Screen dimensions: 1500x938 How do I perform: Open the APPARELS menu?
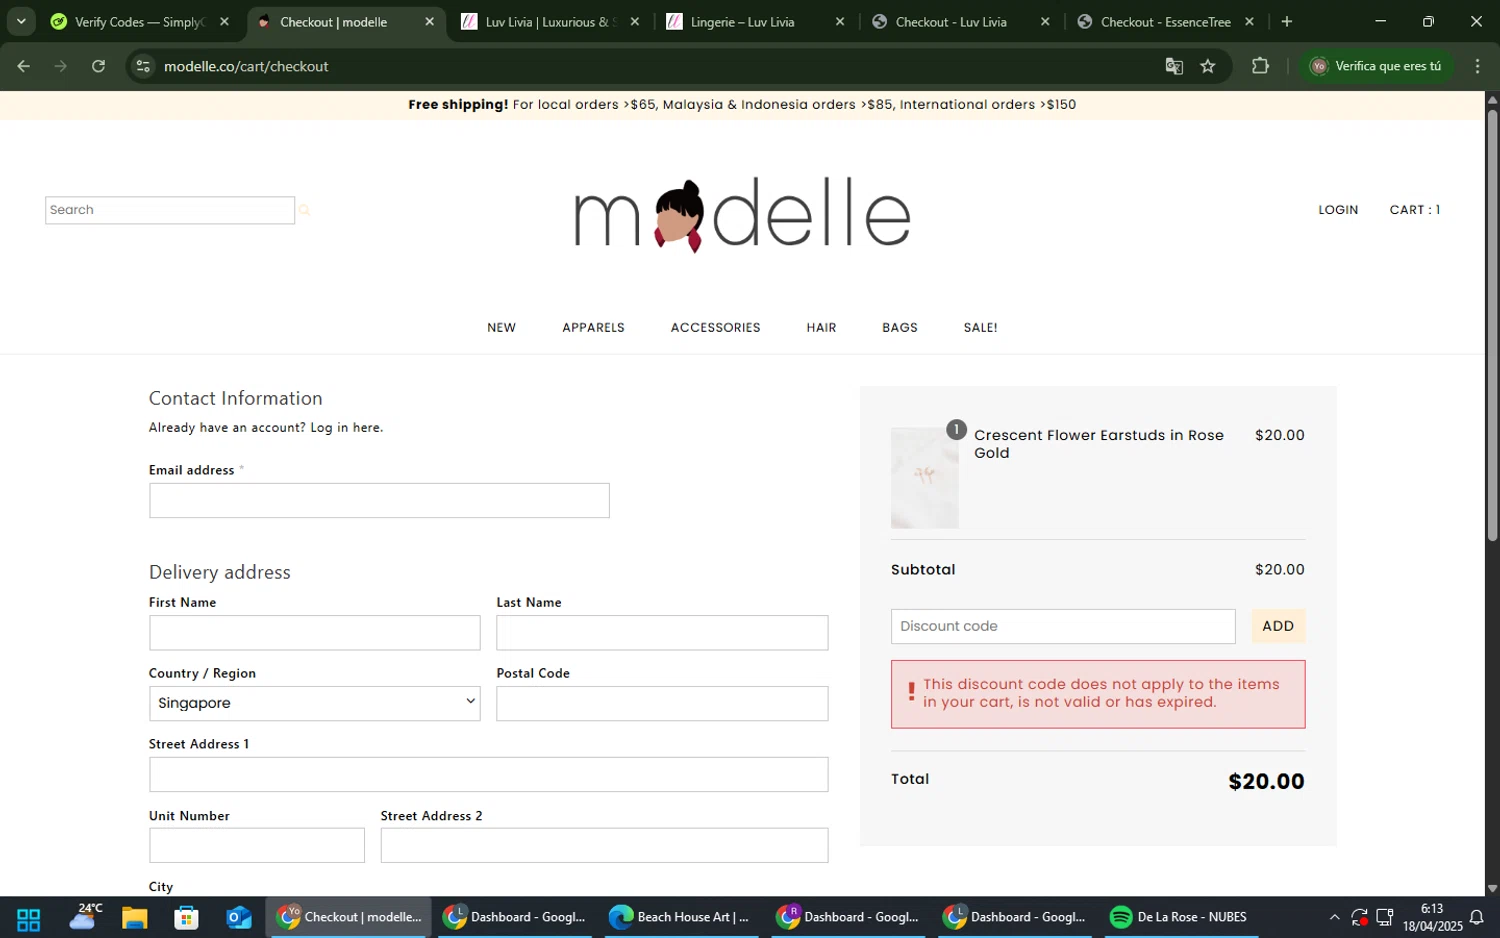point(593,328)
